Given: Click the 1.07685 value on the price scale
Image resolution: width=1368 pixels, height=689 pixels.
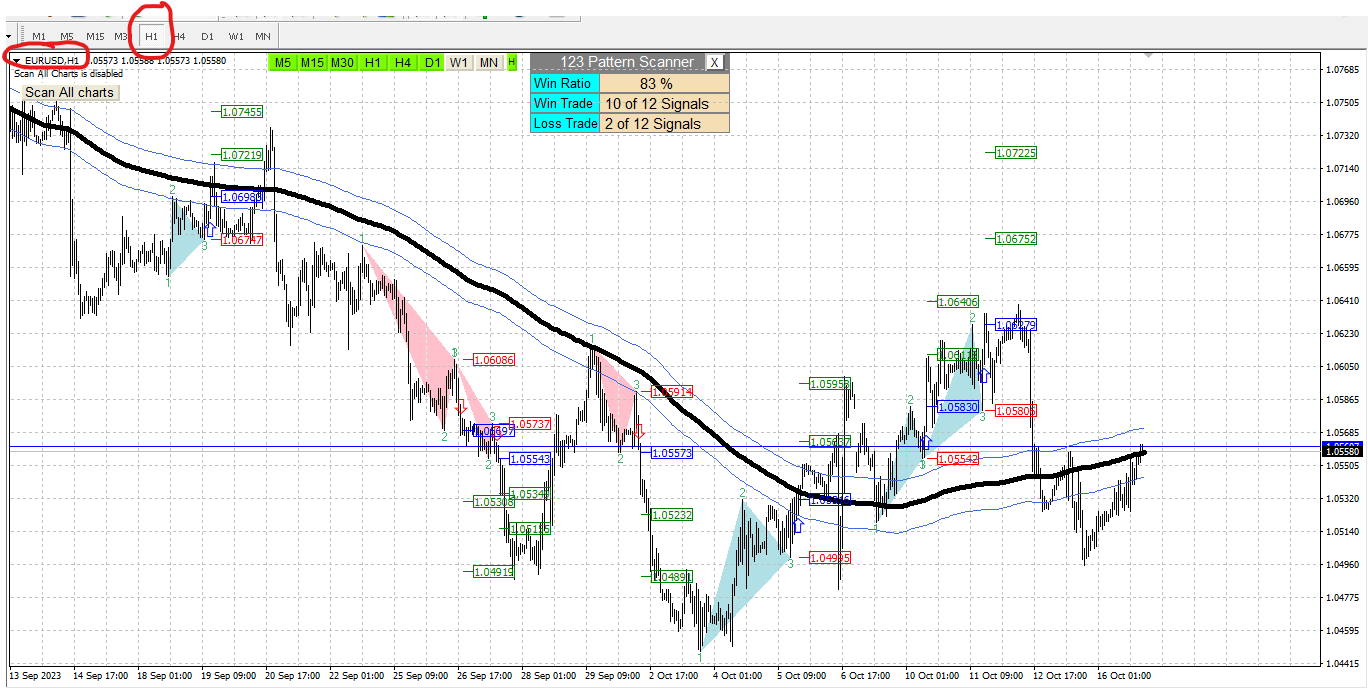Looking at the screenshot, I should click(1343, 70).
